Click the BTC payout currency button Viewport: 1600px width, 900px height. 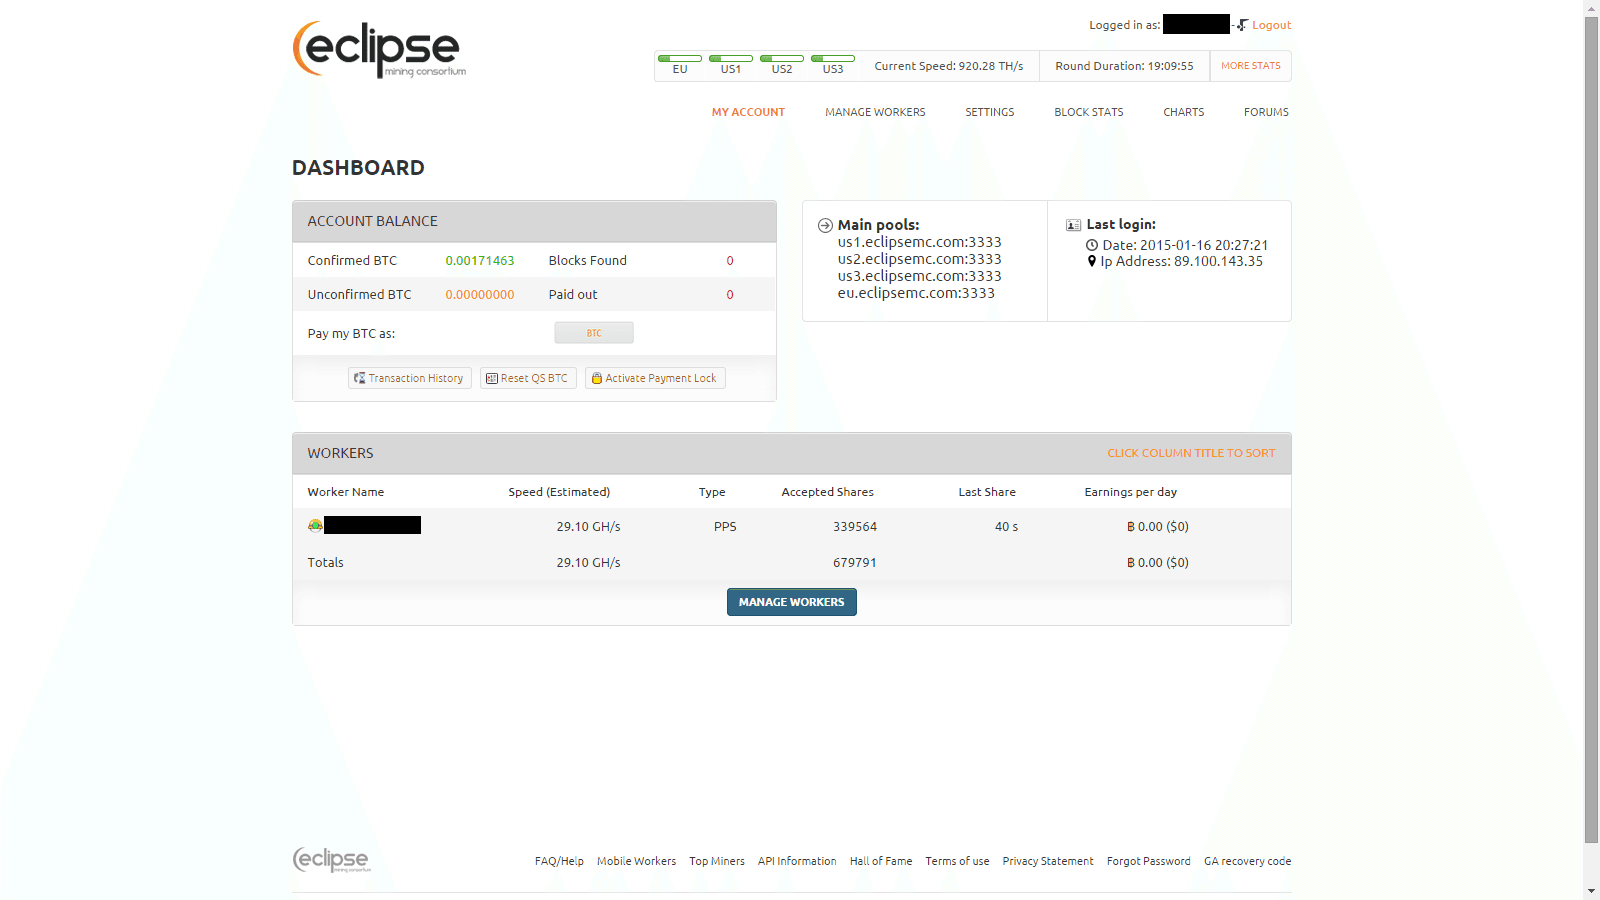(594, 333)
